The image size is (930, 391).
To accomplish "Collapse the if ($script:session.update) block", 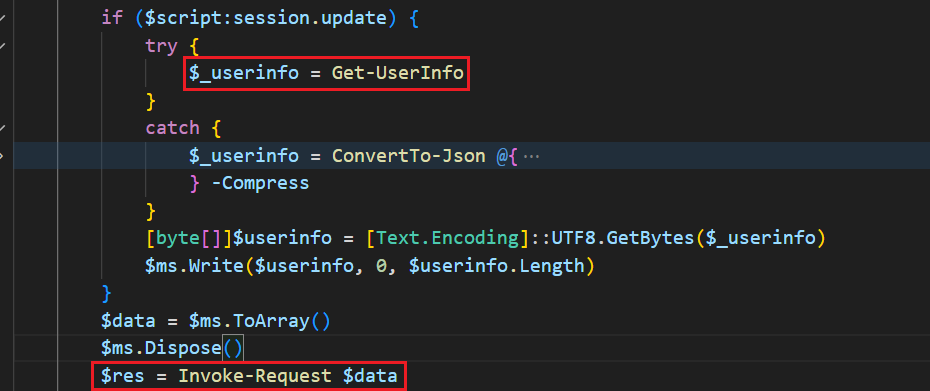I will [x=2, y=18].
